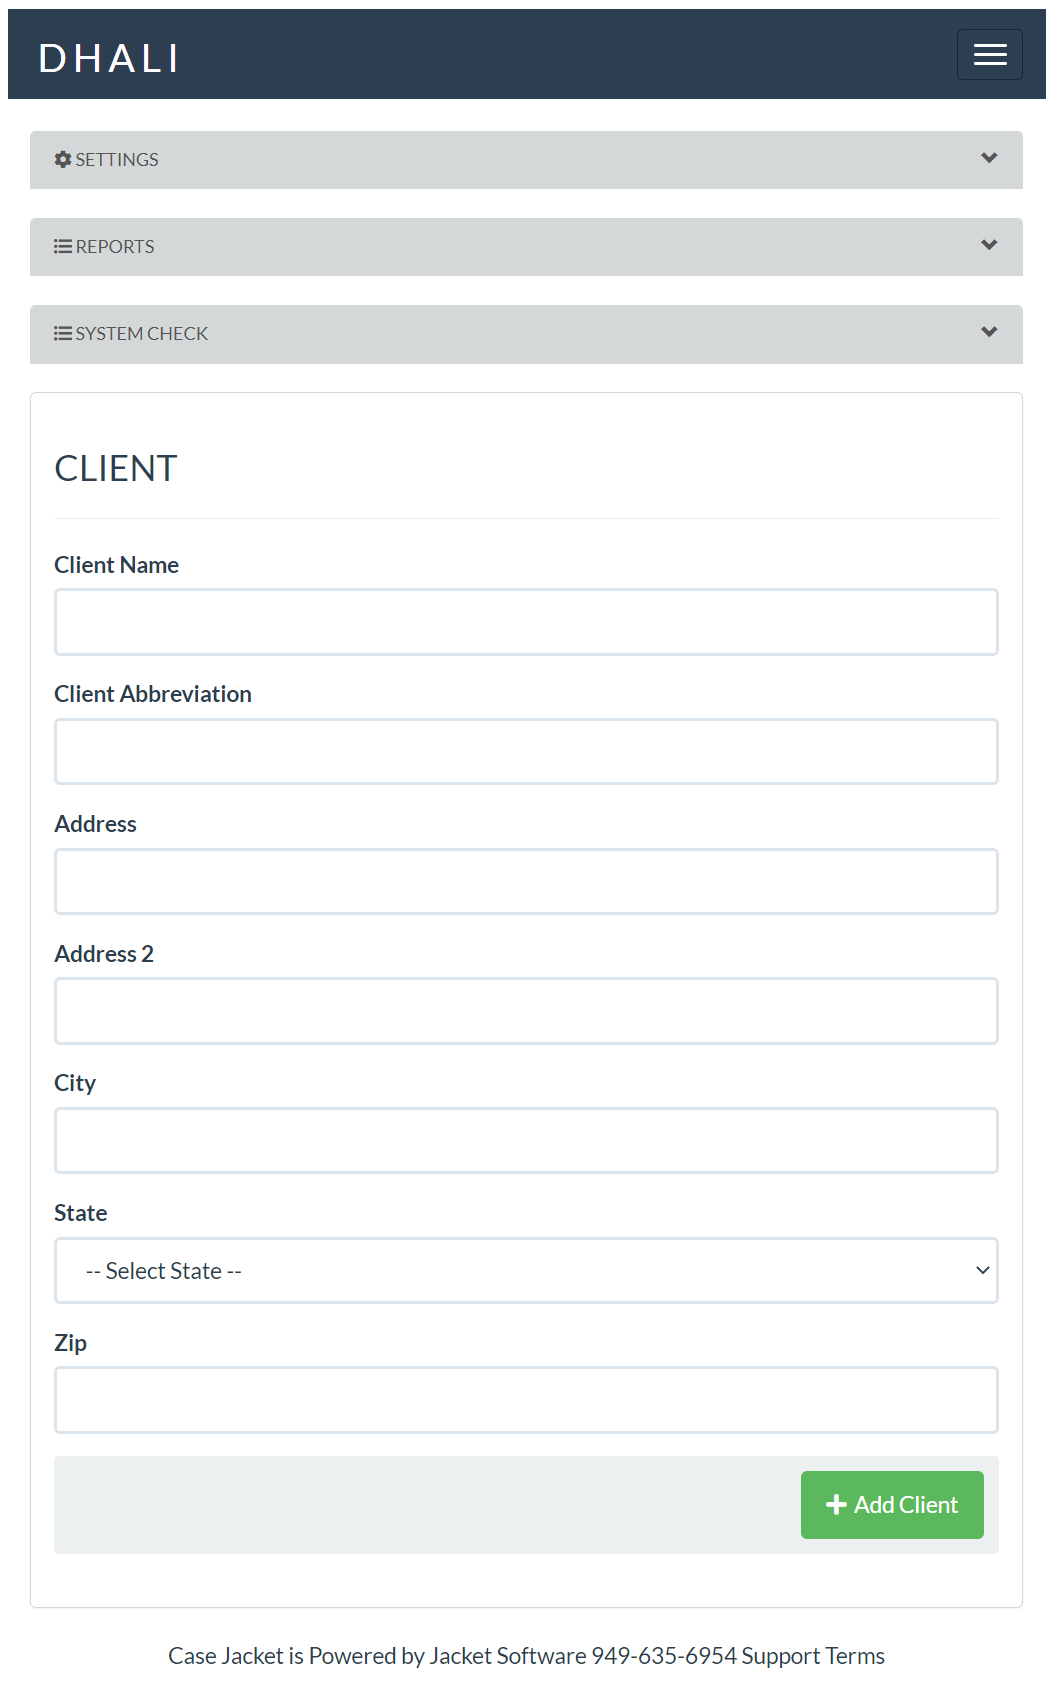Open the Support link in footer
This screenshot has width=1053, height=1684.
[781, 1656]
